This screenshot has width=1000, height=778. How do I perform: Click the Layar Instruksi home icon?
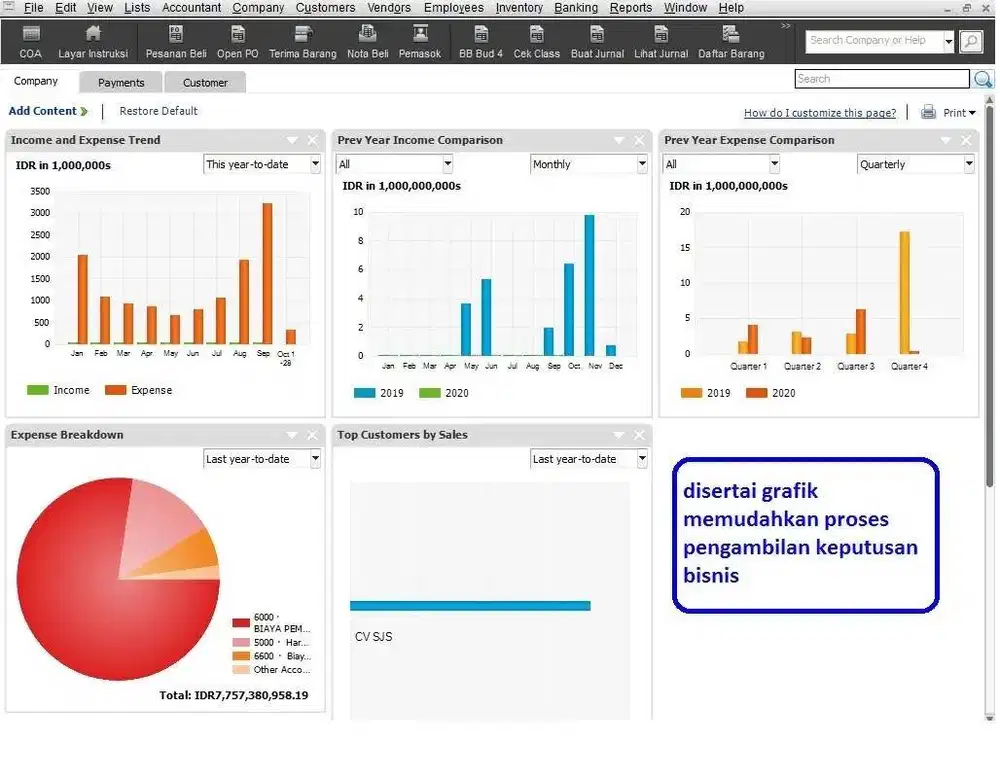point(93,35)
